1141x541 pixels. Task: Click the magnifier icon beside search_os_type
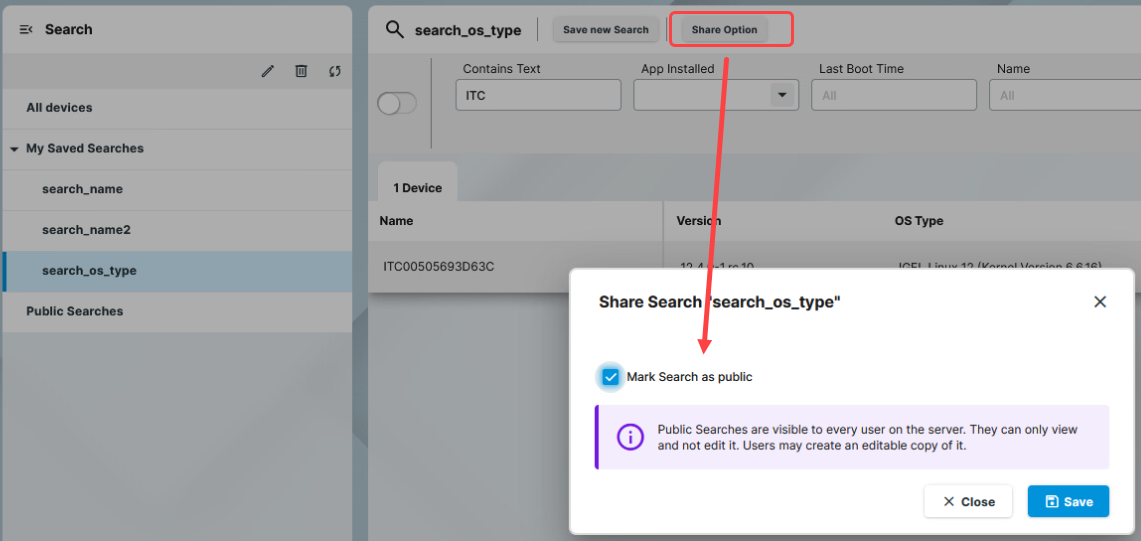click(x=395, y=29)
